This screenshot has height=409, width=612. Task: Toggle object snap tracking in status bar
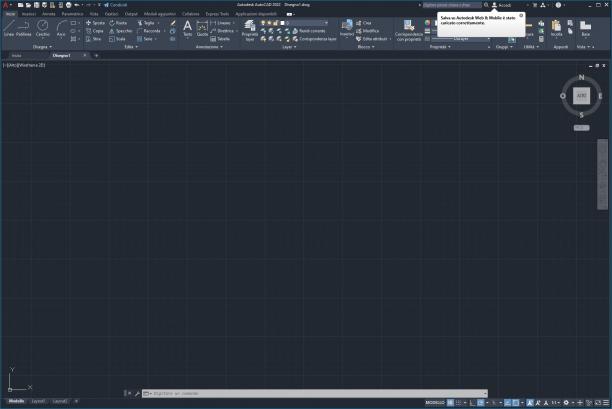pyautogui.click(x=508, y=402)
